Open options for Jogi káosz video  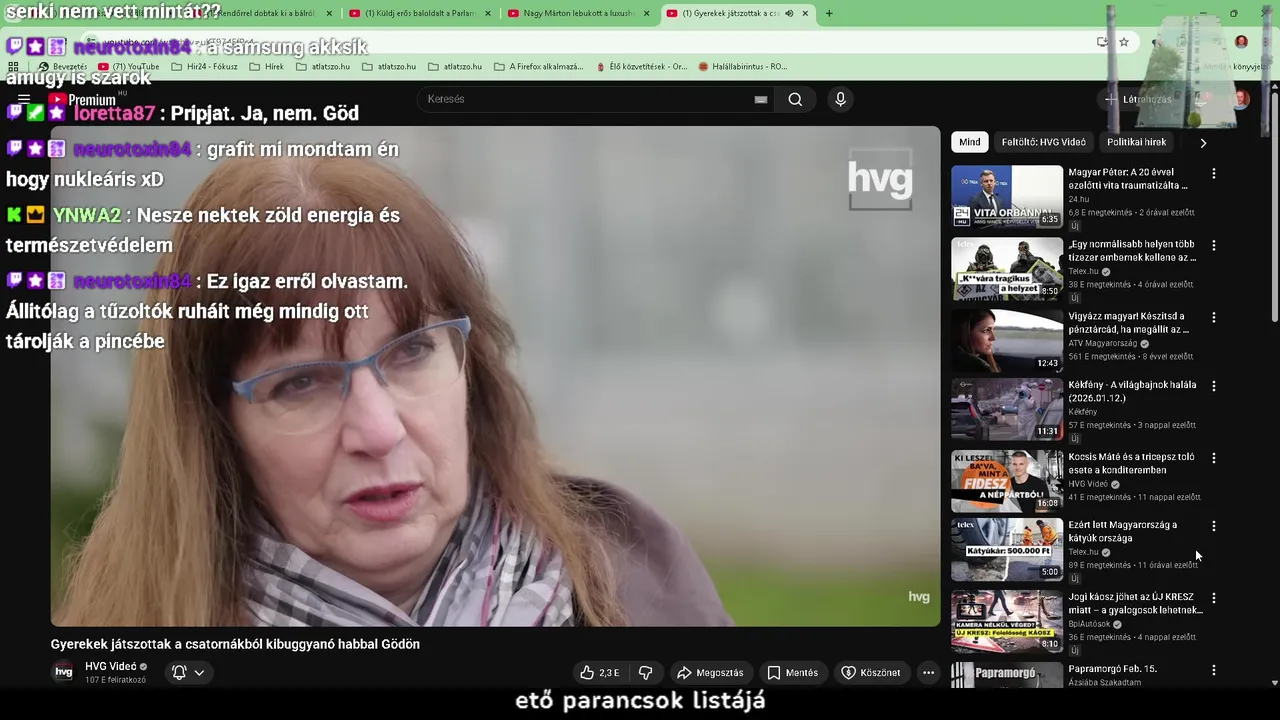1214,598
